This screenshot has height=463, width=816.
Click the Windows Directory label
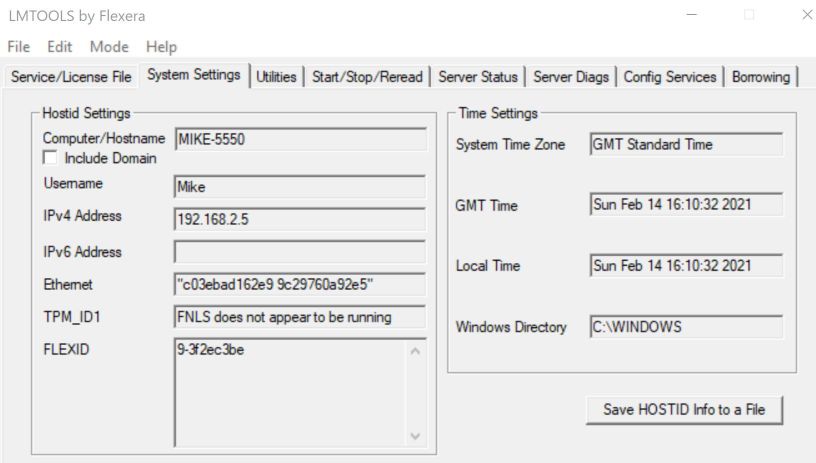point(511,327)
